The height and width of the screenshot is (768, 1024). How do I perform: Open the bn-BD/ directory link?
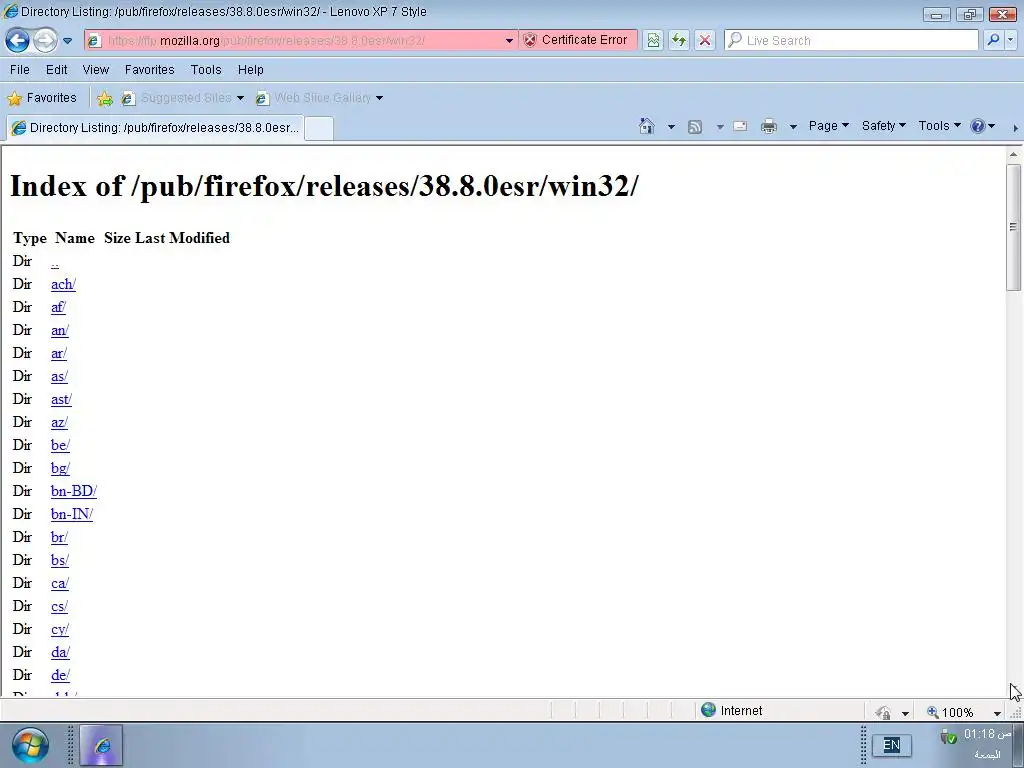click(x=74, y=491)
